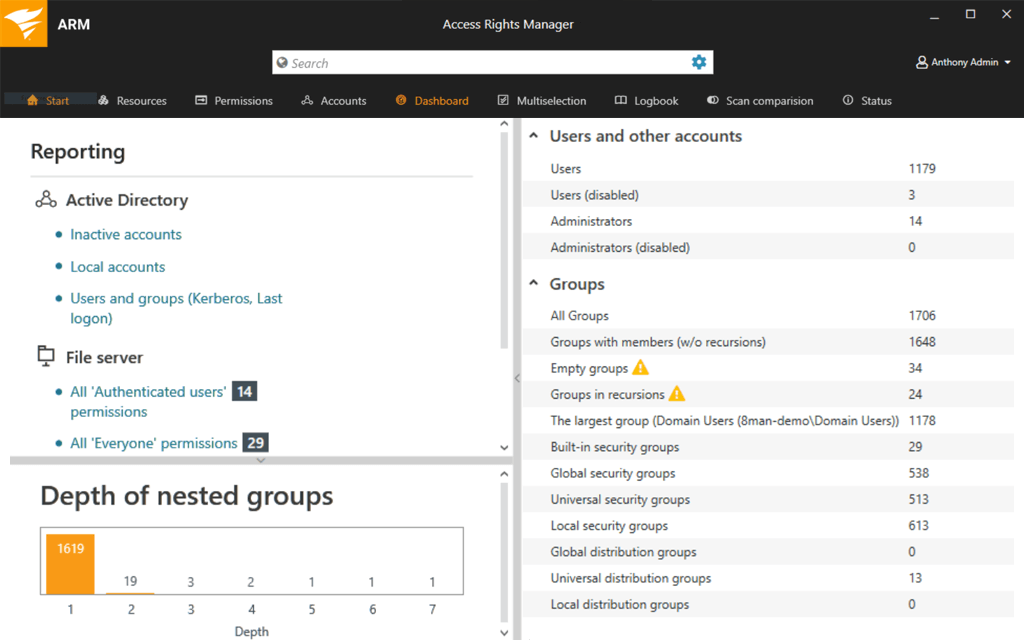Screen dimensions: 1024x640
Task: Click the Dashboard gauge icon
Action: [x=400, y=100]
